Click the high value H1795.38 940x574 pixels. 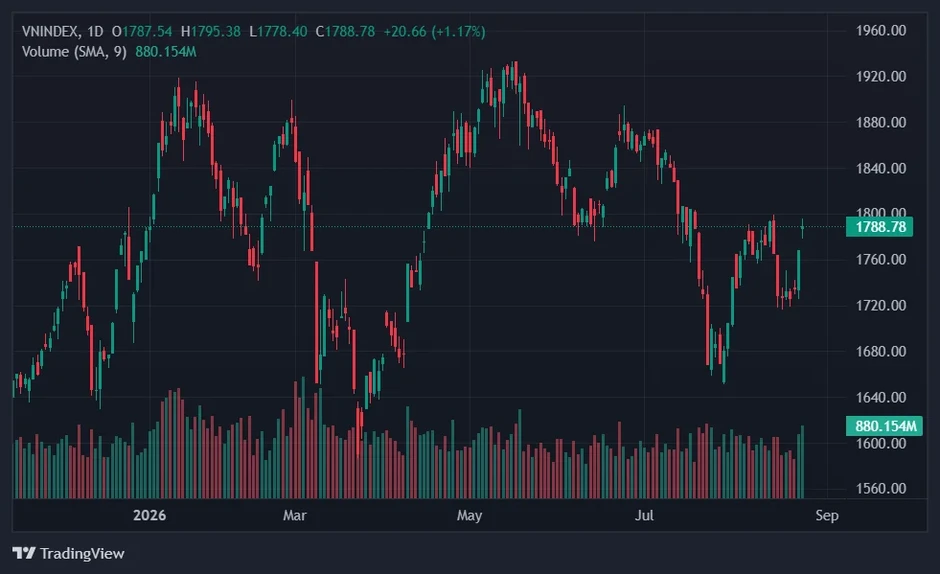(211, 31)
